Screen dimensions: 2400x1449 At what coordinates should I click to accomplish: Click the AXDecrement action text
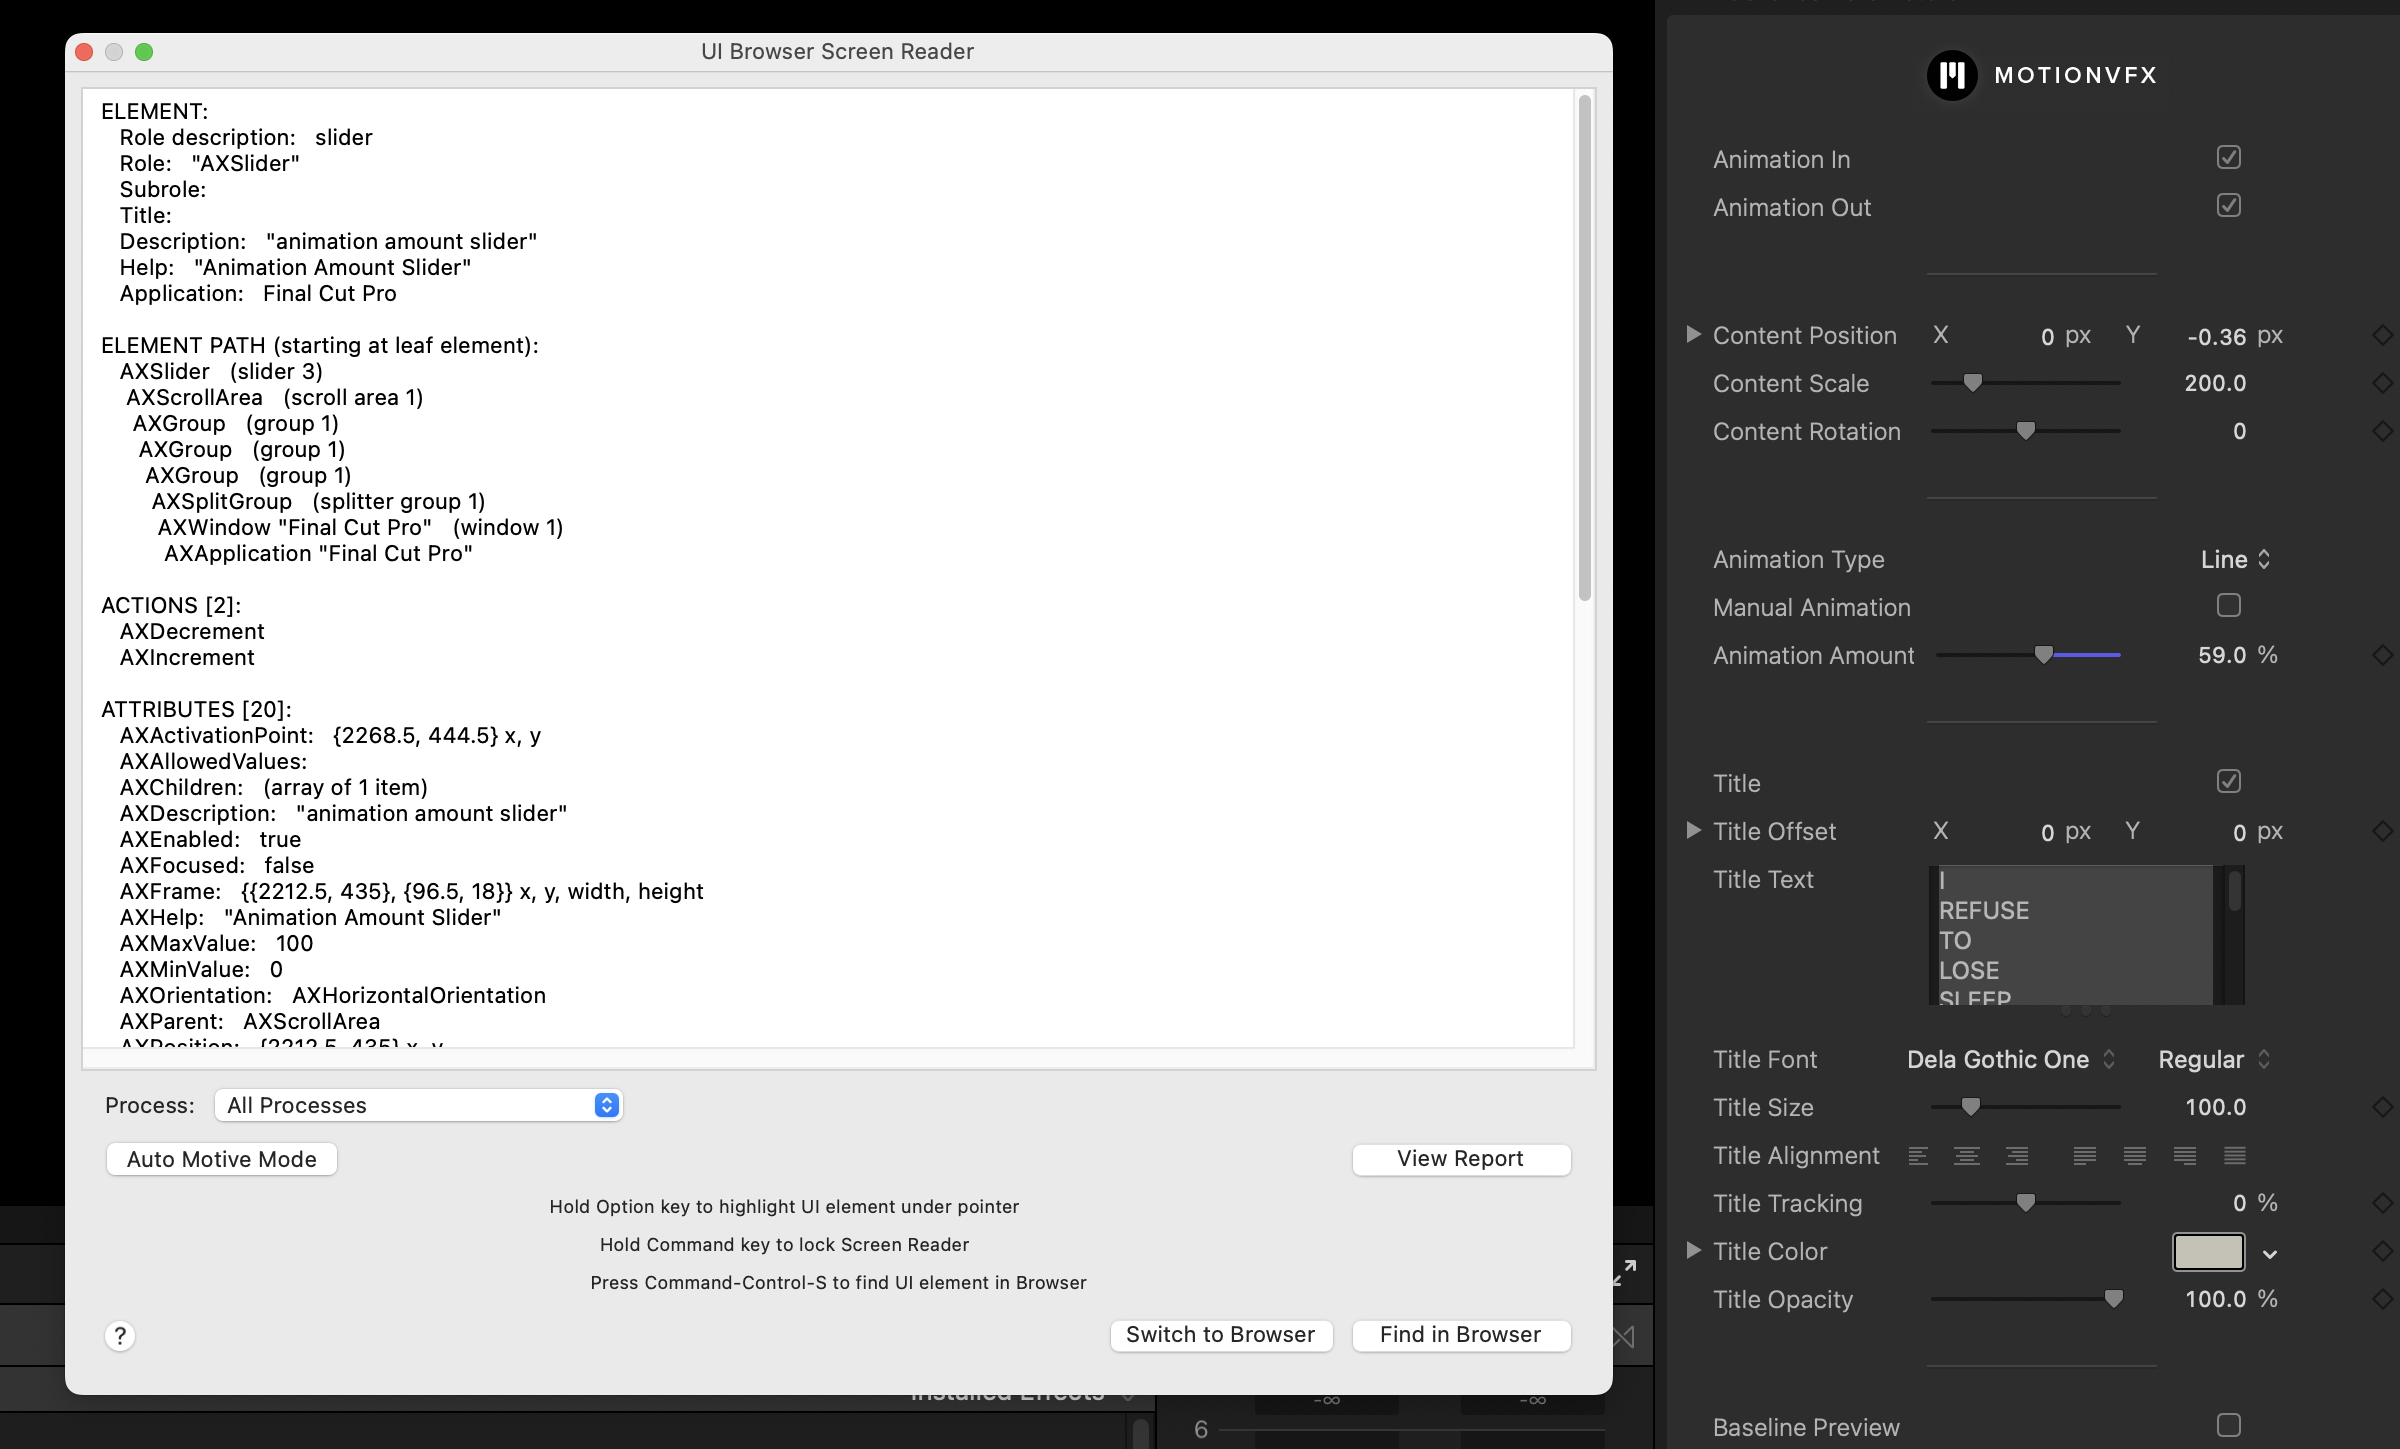(x=192, y=631)
